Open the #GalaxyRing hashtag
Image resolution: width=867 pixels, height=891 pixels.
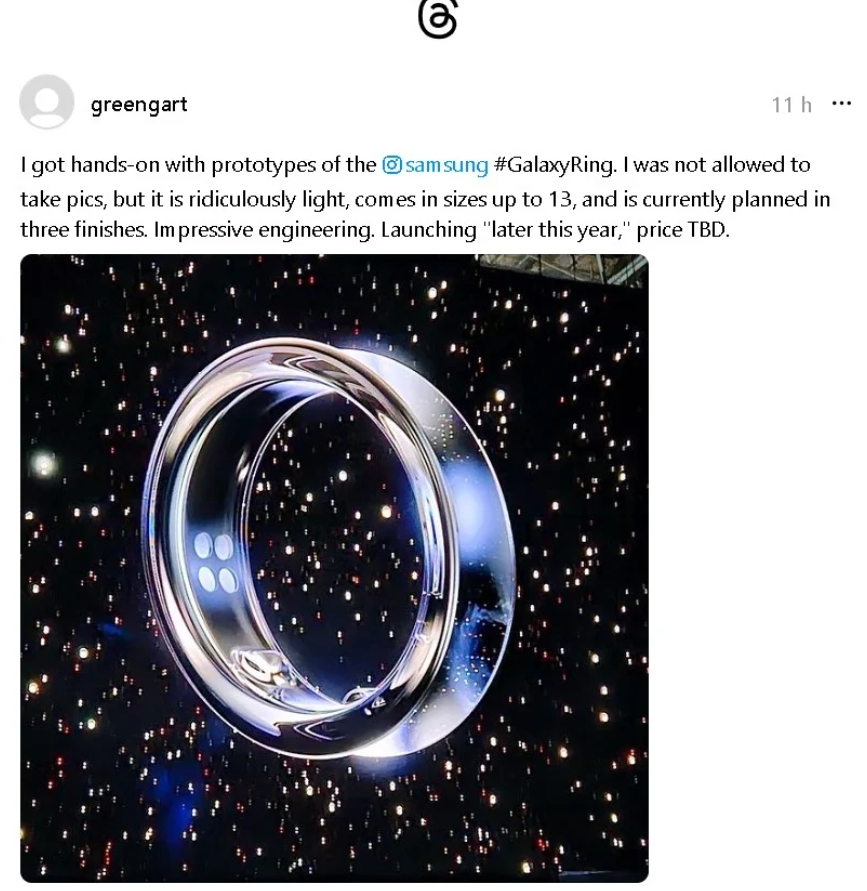555,165
